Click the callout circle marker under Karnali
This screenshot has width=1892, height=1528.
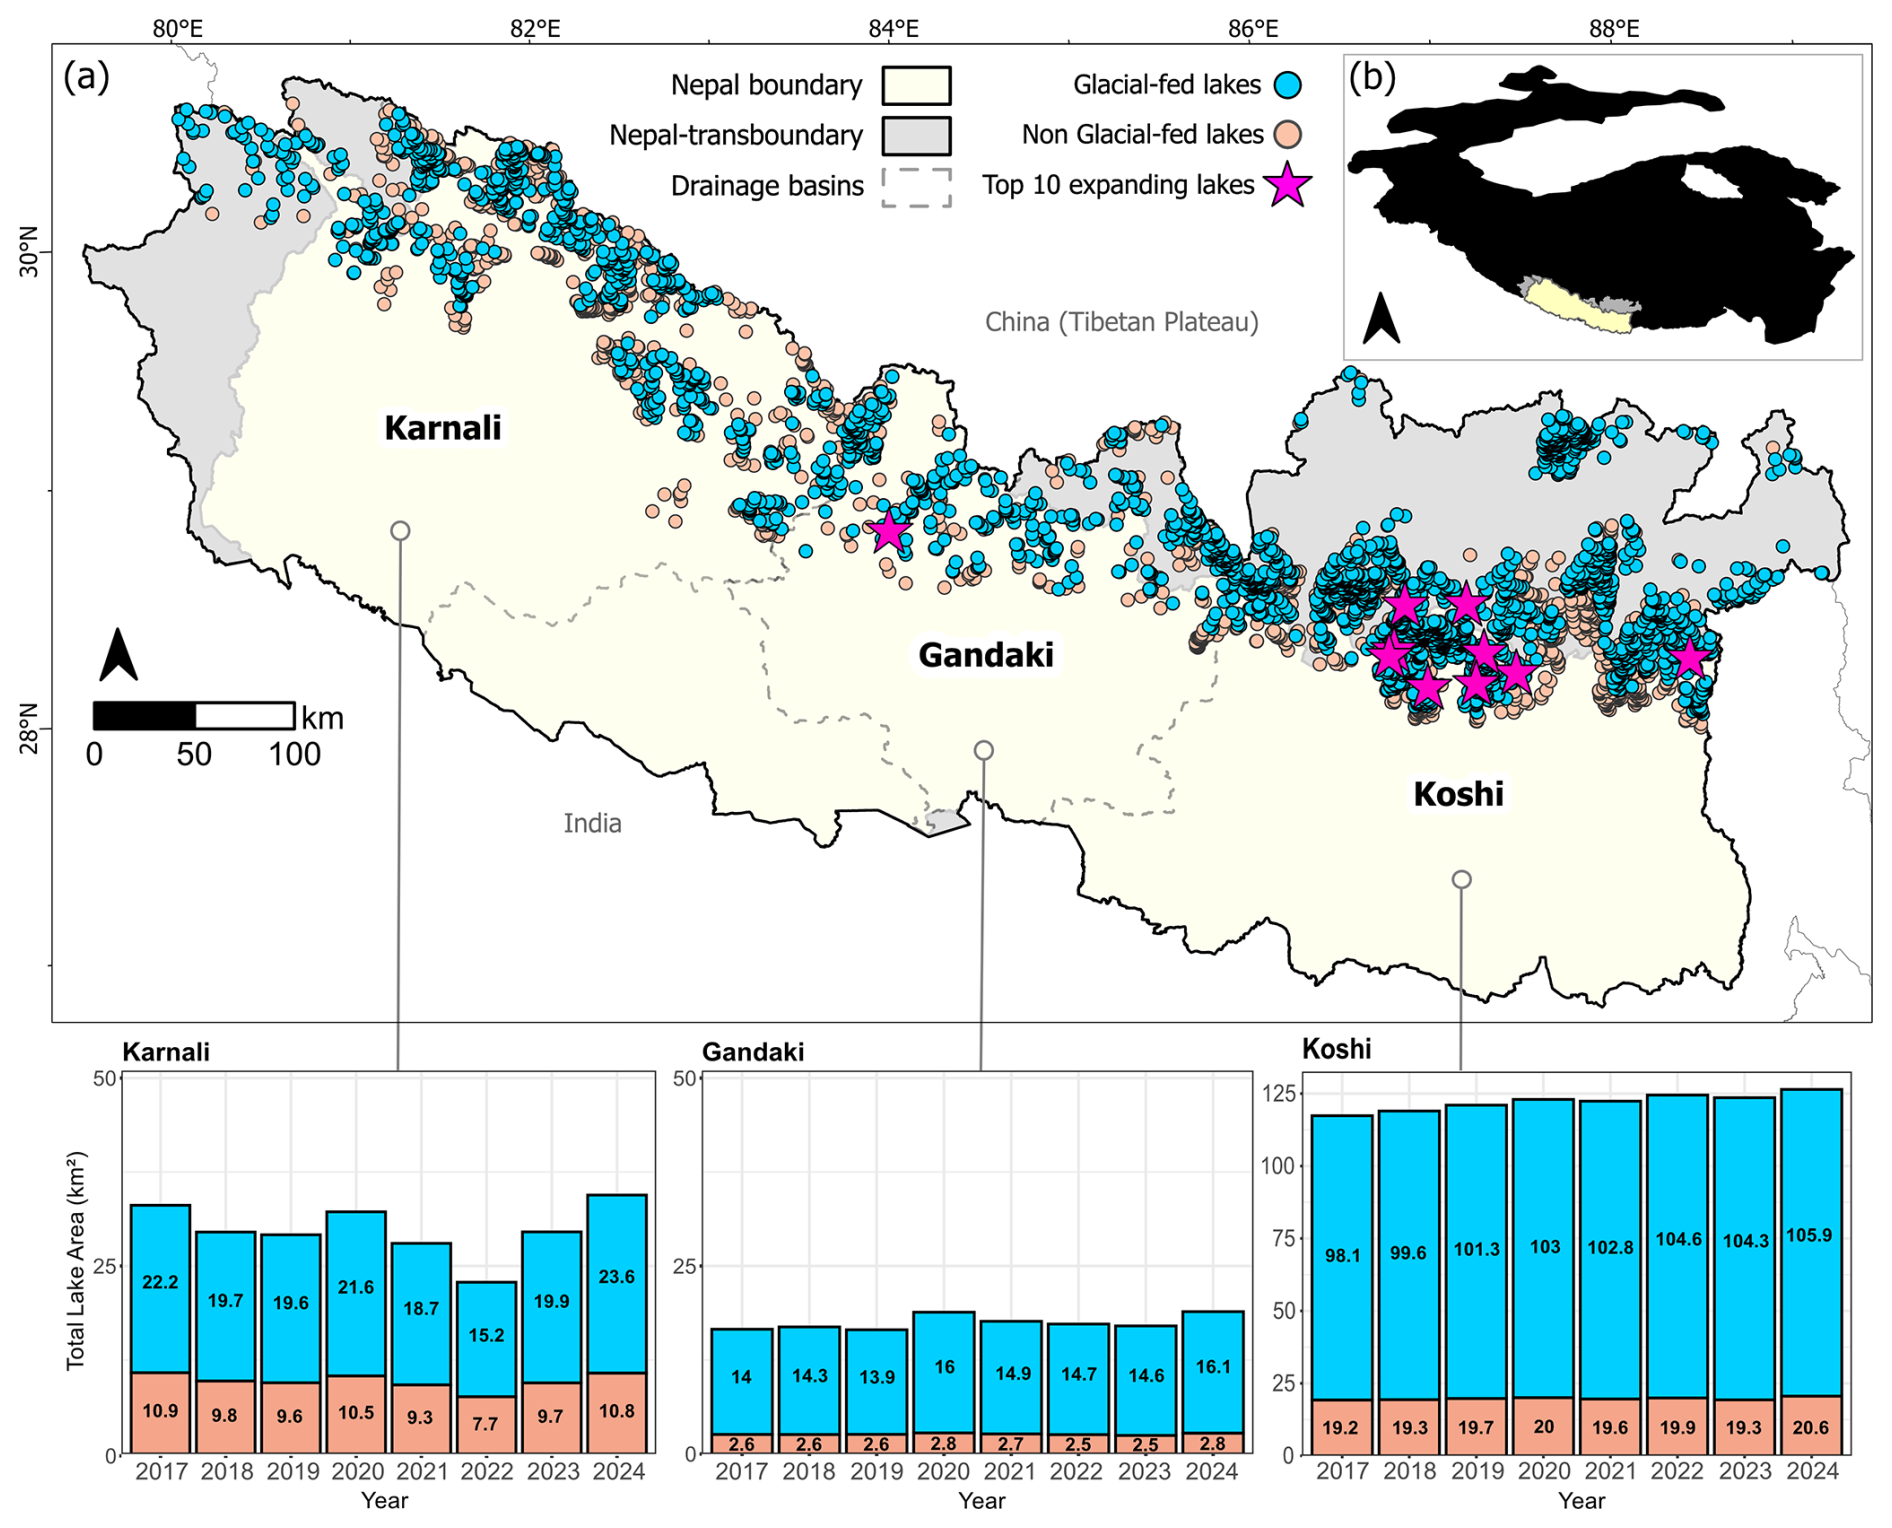tap(400, 530)
